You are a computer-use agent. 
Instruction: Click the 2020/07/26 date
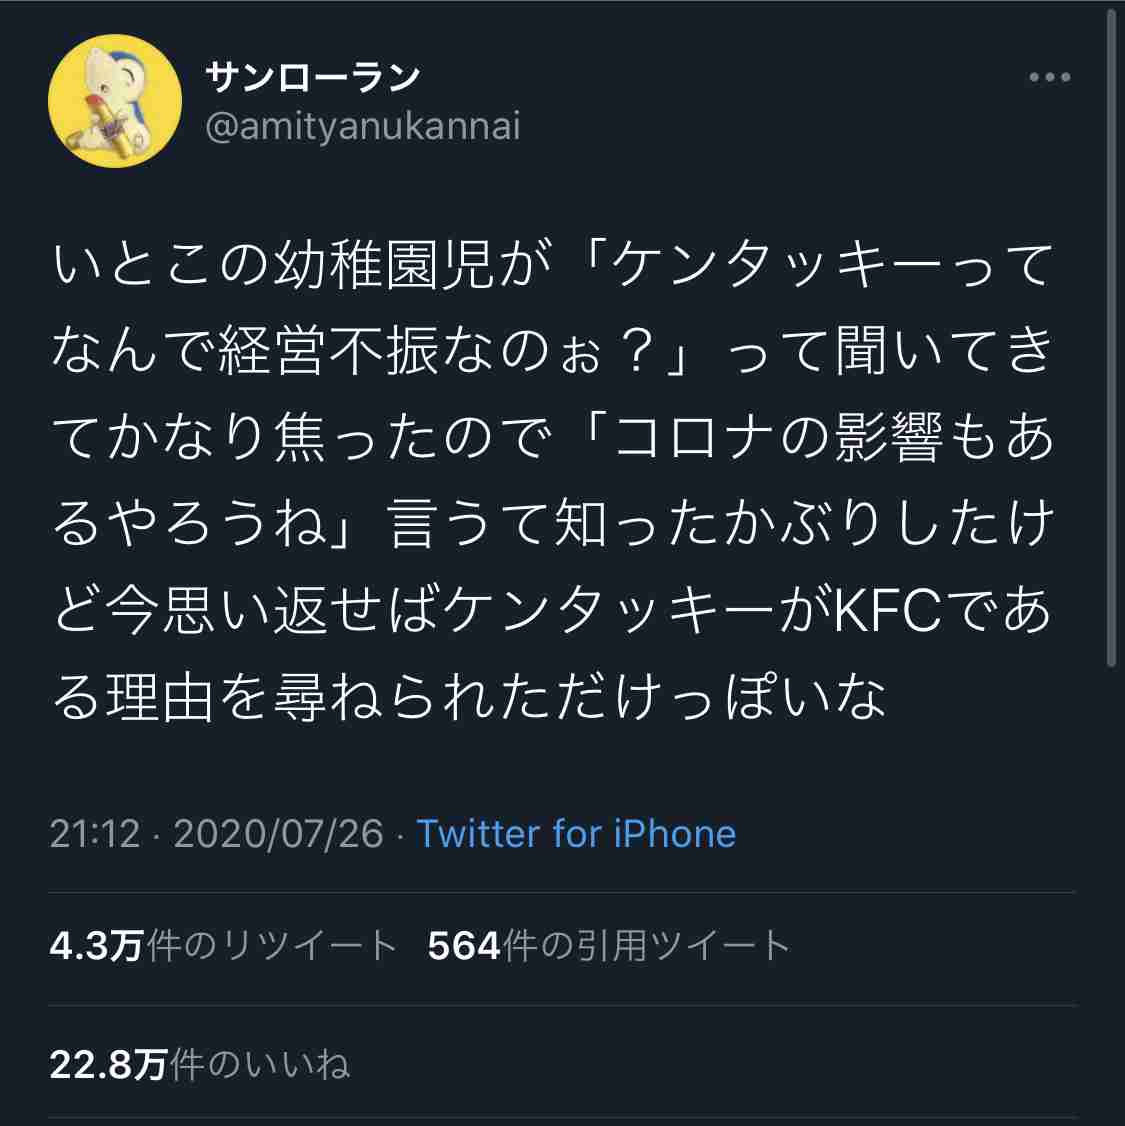coord(278,834)
